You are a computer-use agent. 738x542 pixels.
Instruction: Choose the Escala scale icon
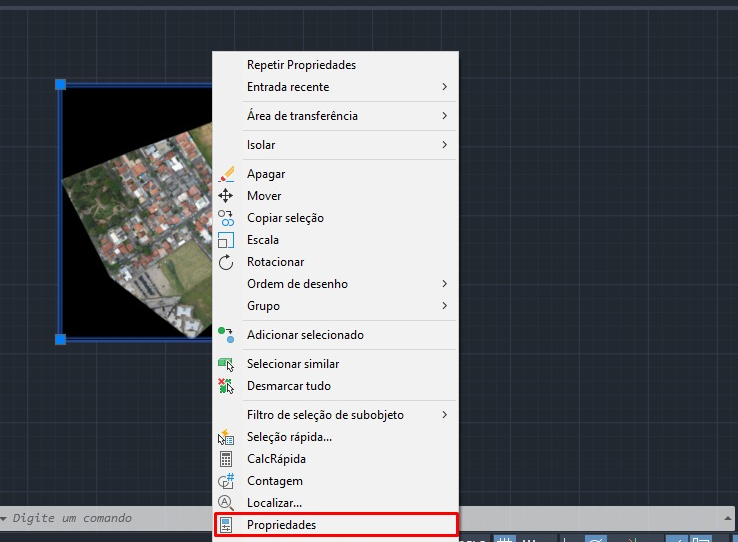coord(226,240)
